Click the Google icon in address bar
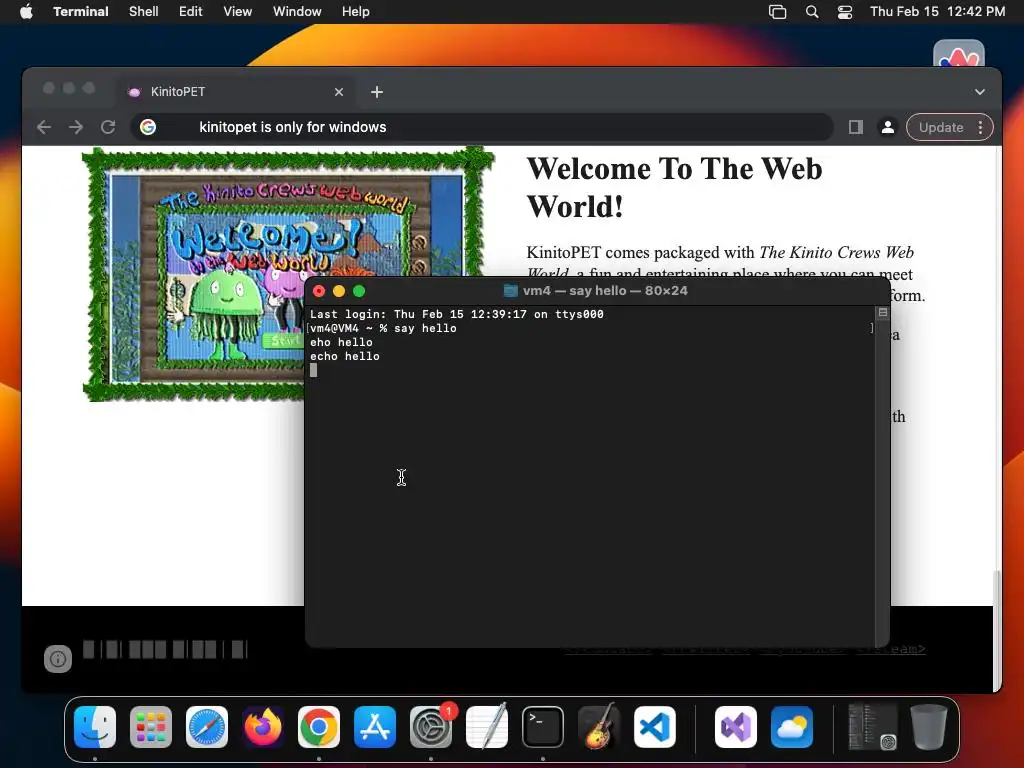Screen dimensions: 1024x768 click(148, 127)
